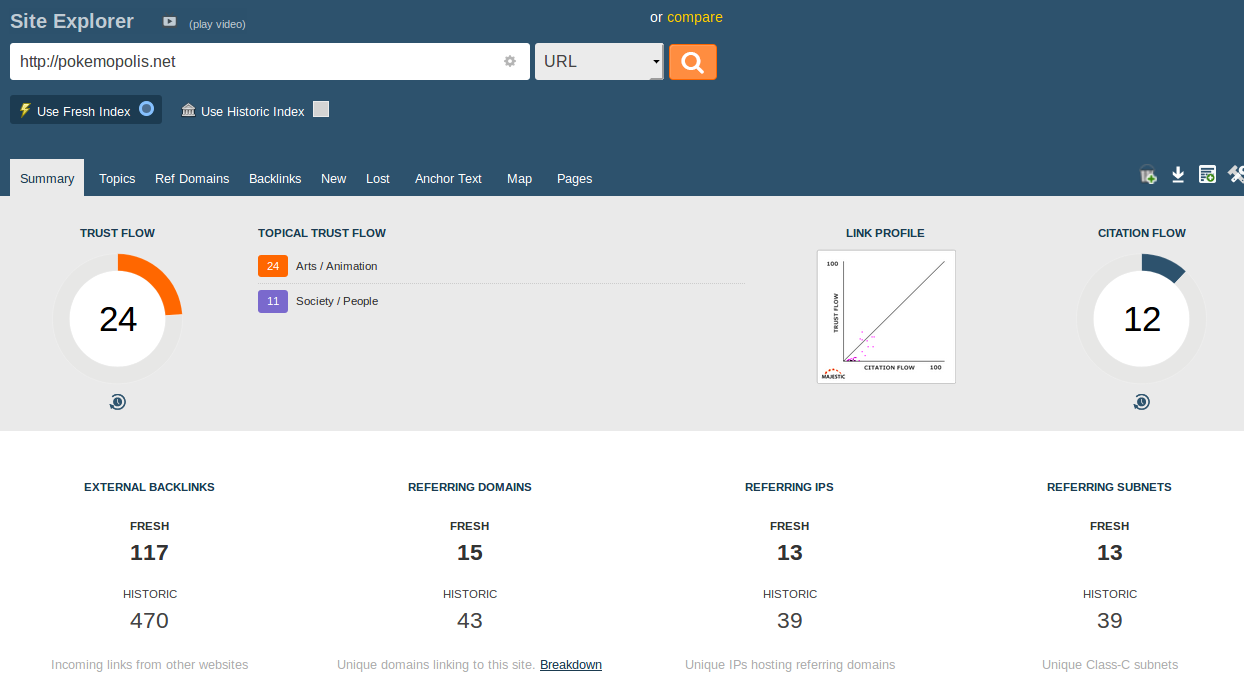Enable the Use Historic Index checkbox
The height and width of the screenshot is (685, 1244).
(x=321, y=109)
